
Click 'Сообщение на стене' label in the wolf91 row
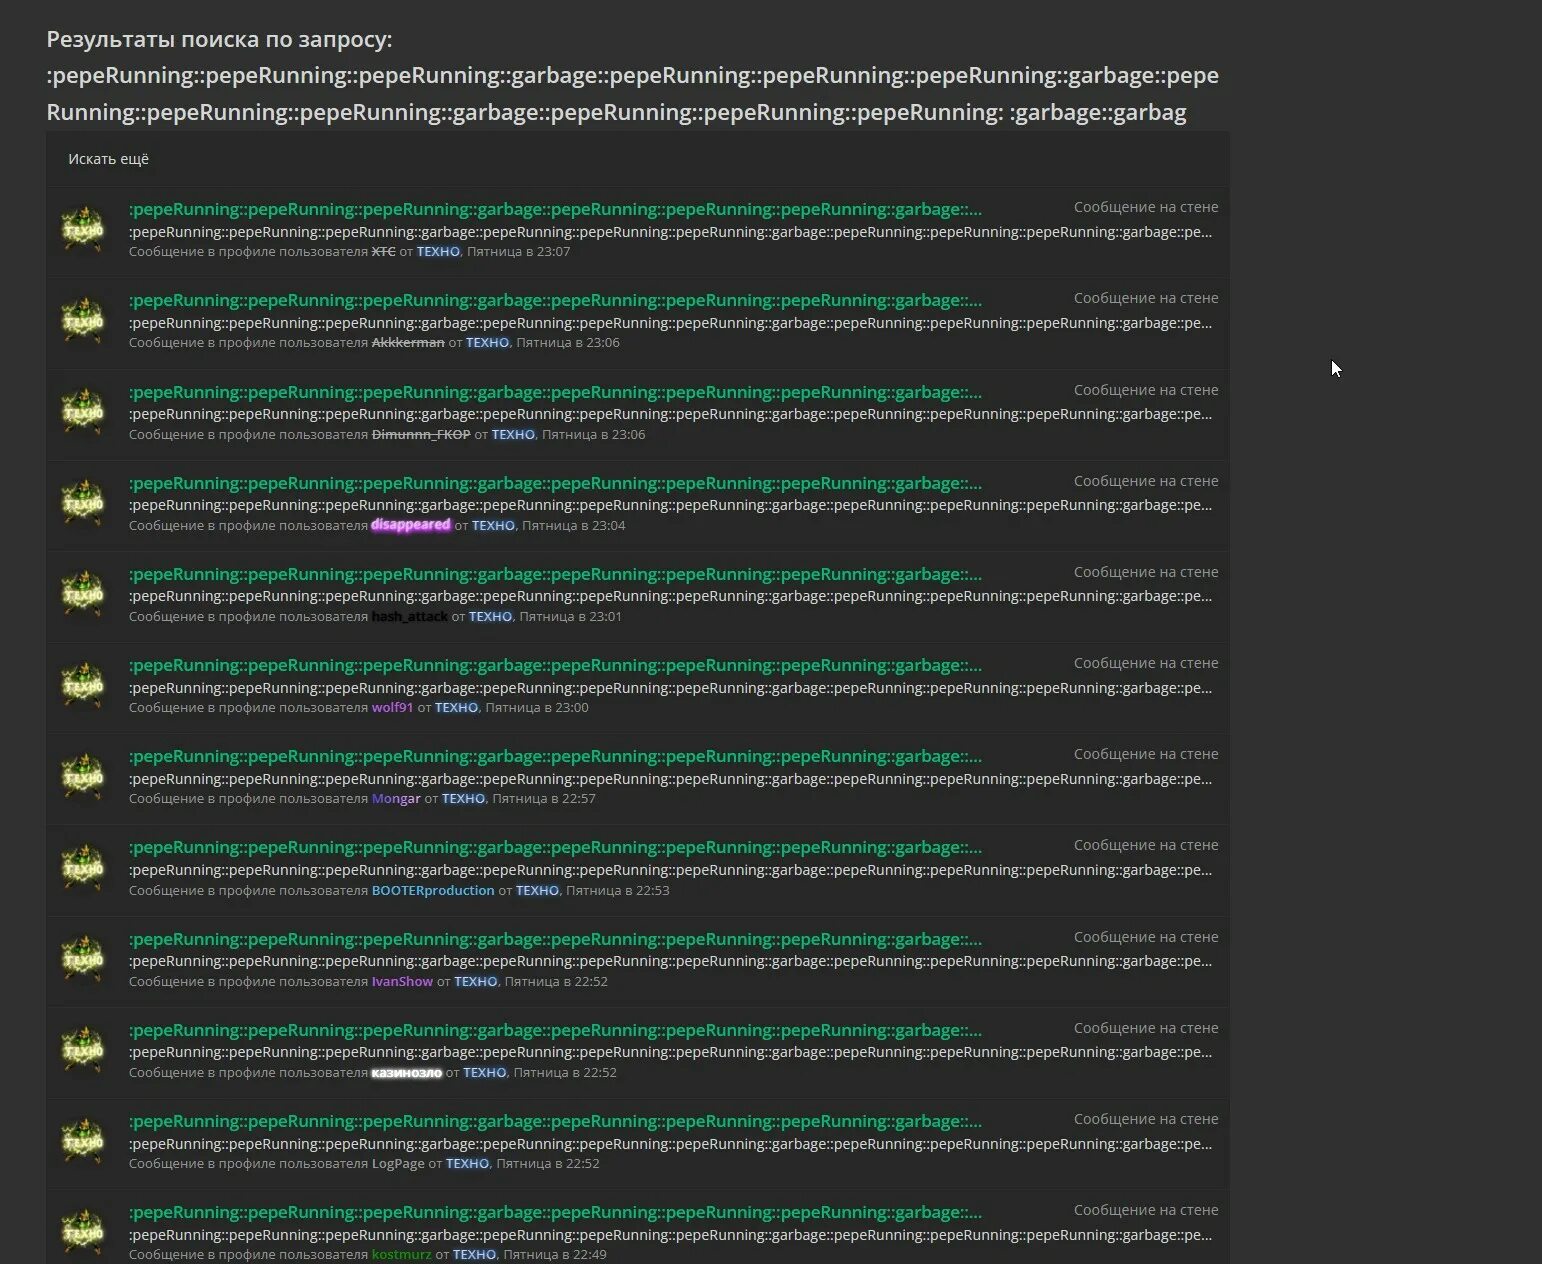pos(1146,663)
